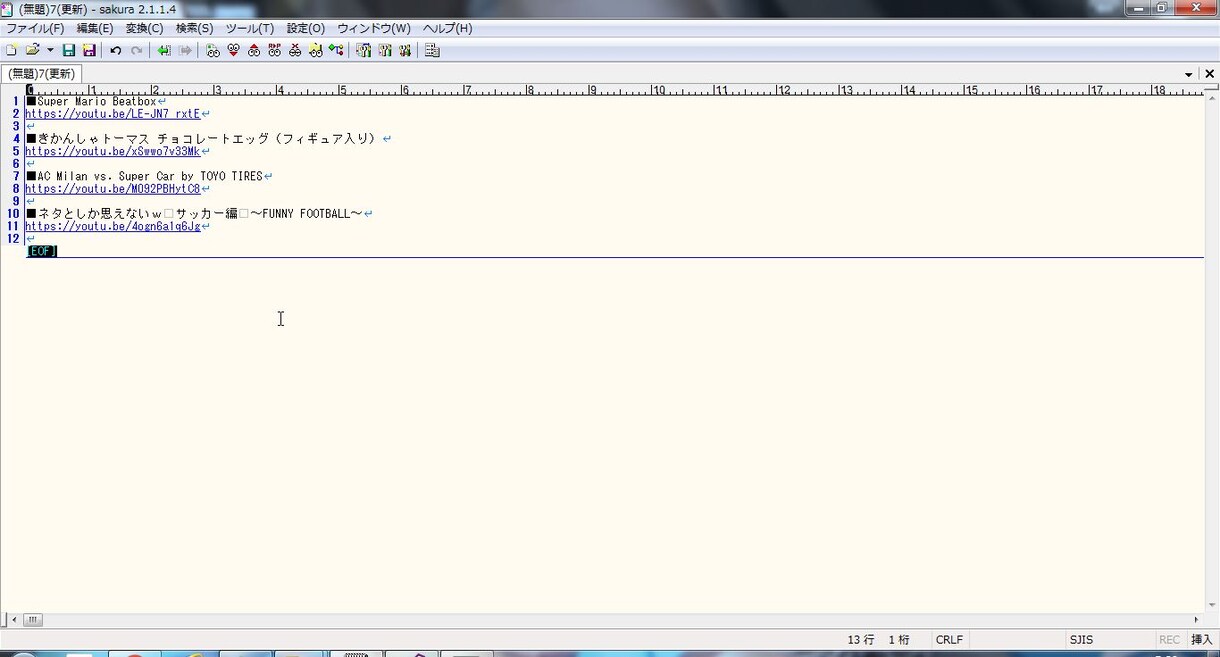Open the 設定(O) menu
This screenshot has width=1220, height=657.
tap(305, 28)
